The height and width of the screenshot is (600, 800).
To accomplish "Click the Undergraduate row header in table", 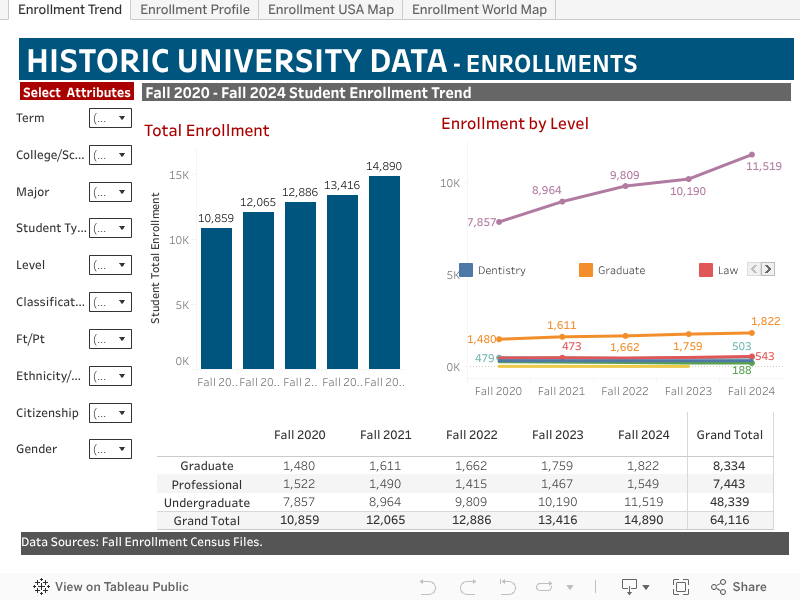I will point(207,503).
